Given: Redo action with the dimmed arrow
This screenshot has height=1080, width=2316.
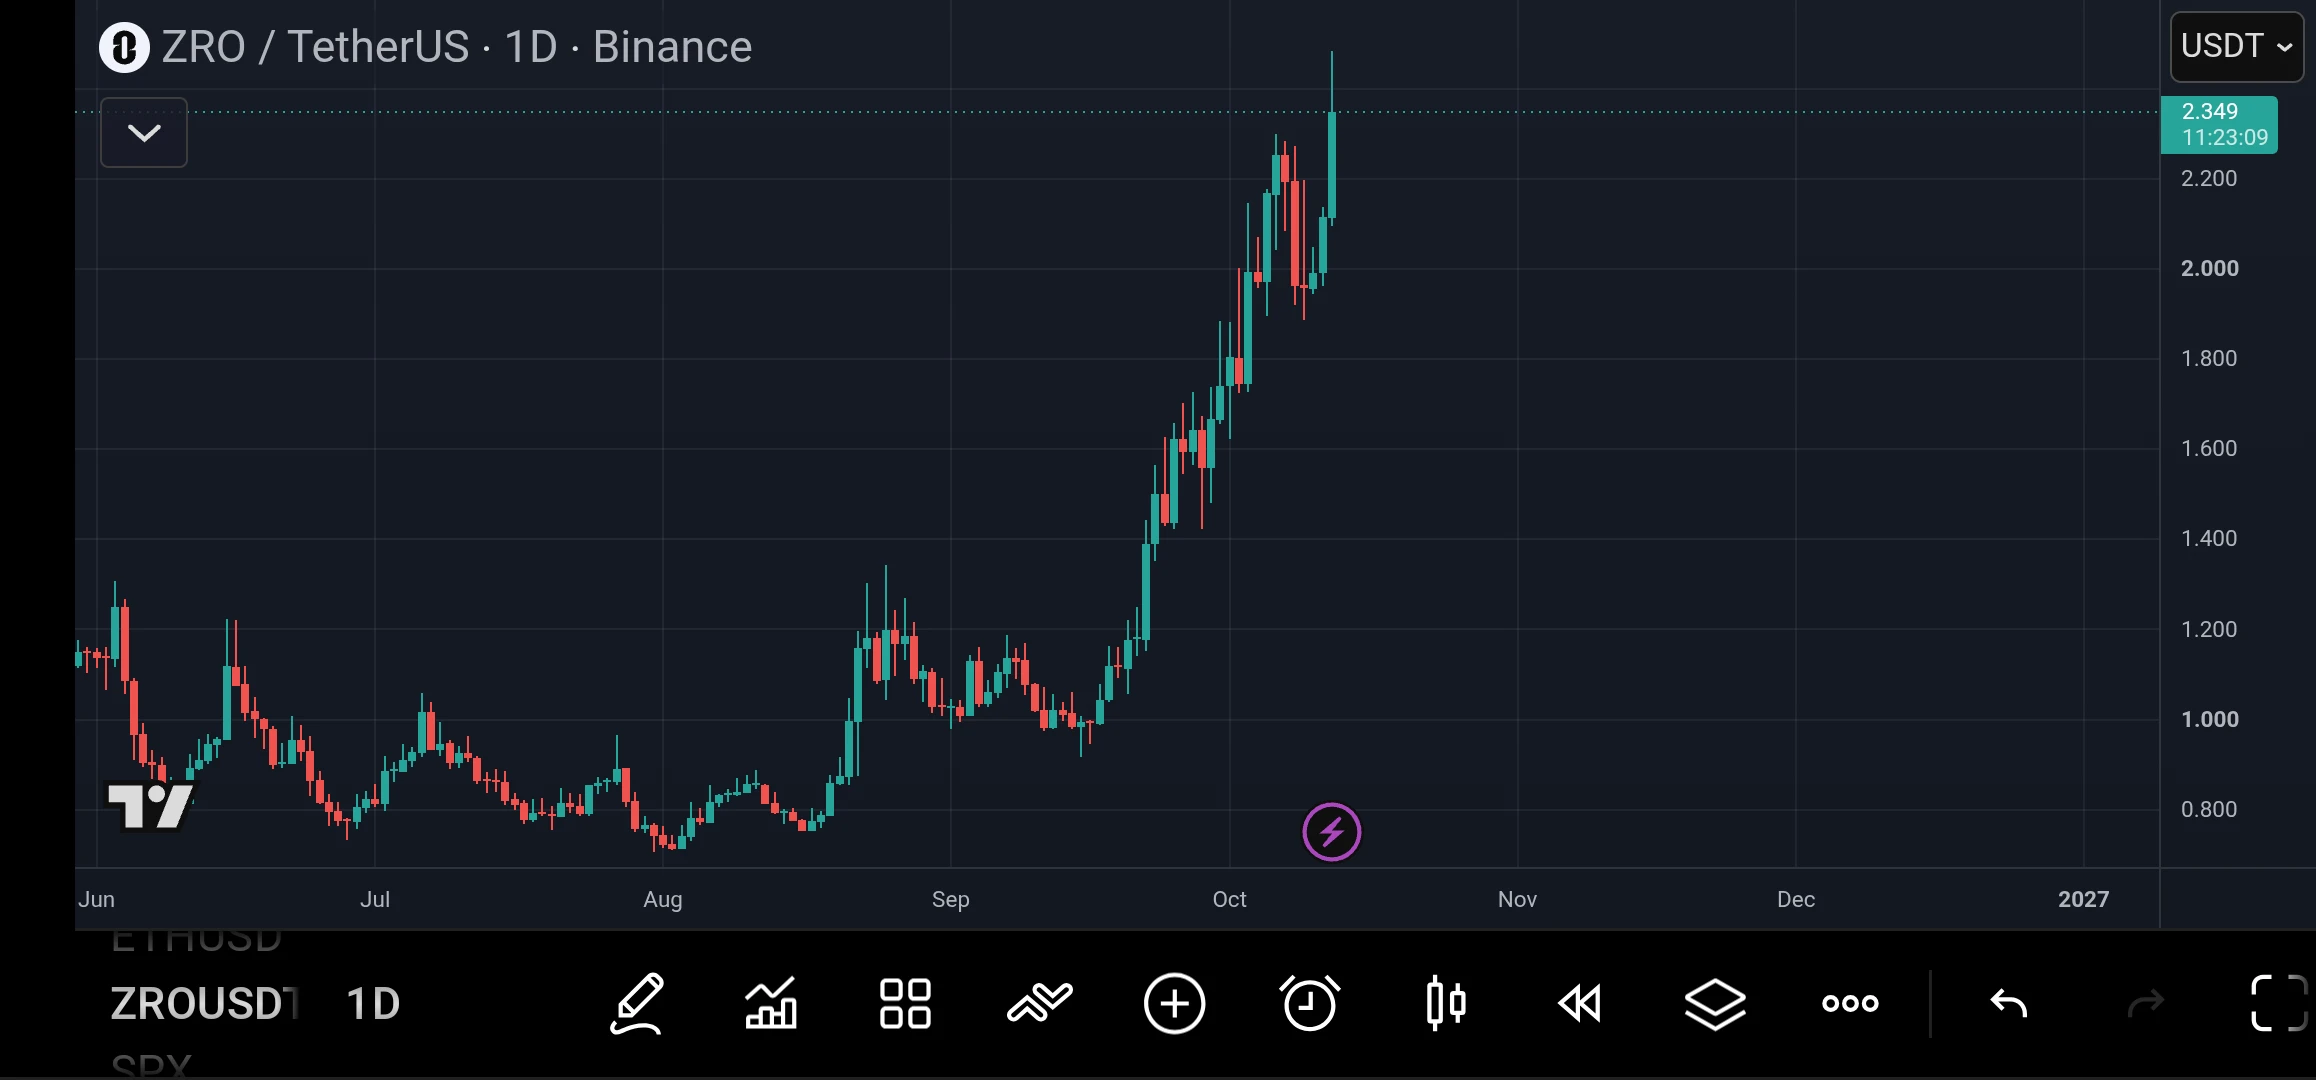Looking at the screenshot, I should (x=2145, y=1003).
